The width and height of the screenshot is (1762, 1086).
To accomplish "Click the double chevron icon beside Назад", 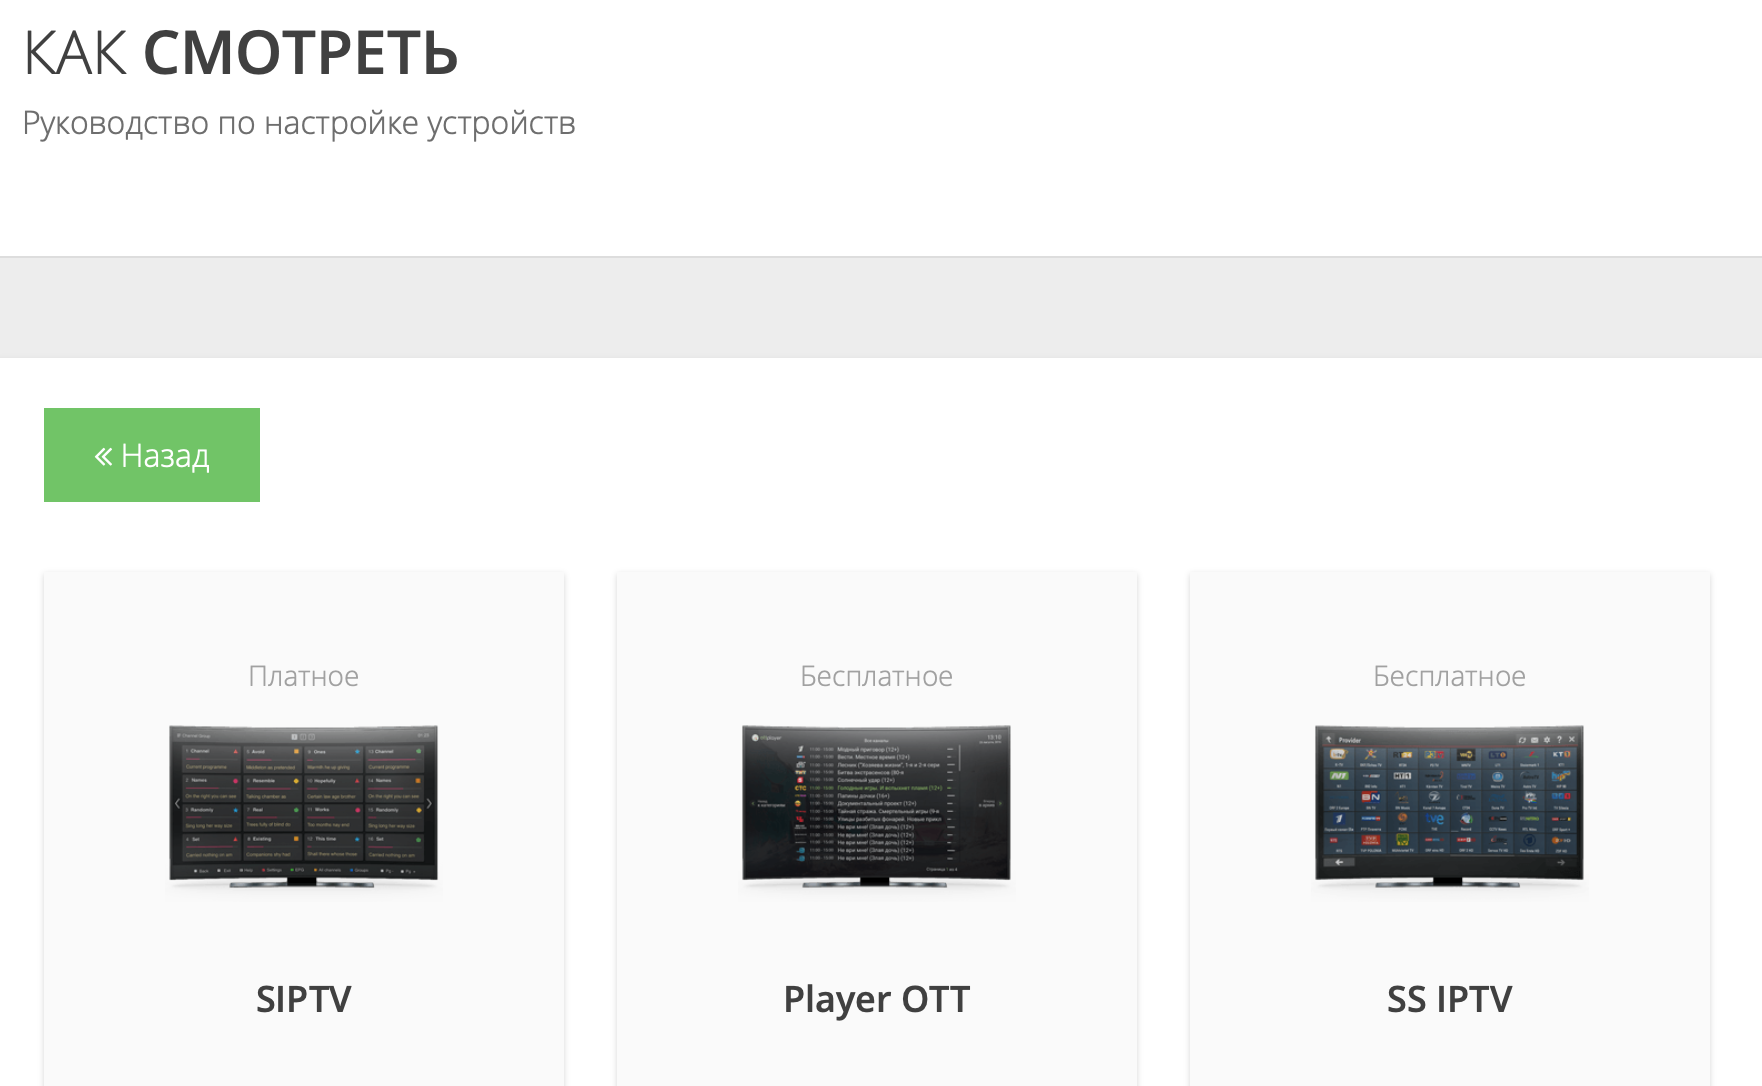I will pyautogui.click(x=103, y=457).
